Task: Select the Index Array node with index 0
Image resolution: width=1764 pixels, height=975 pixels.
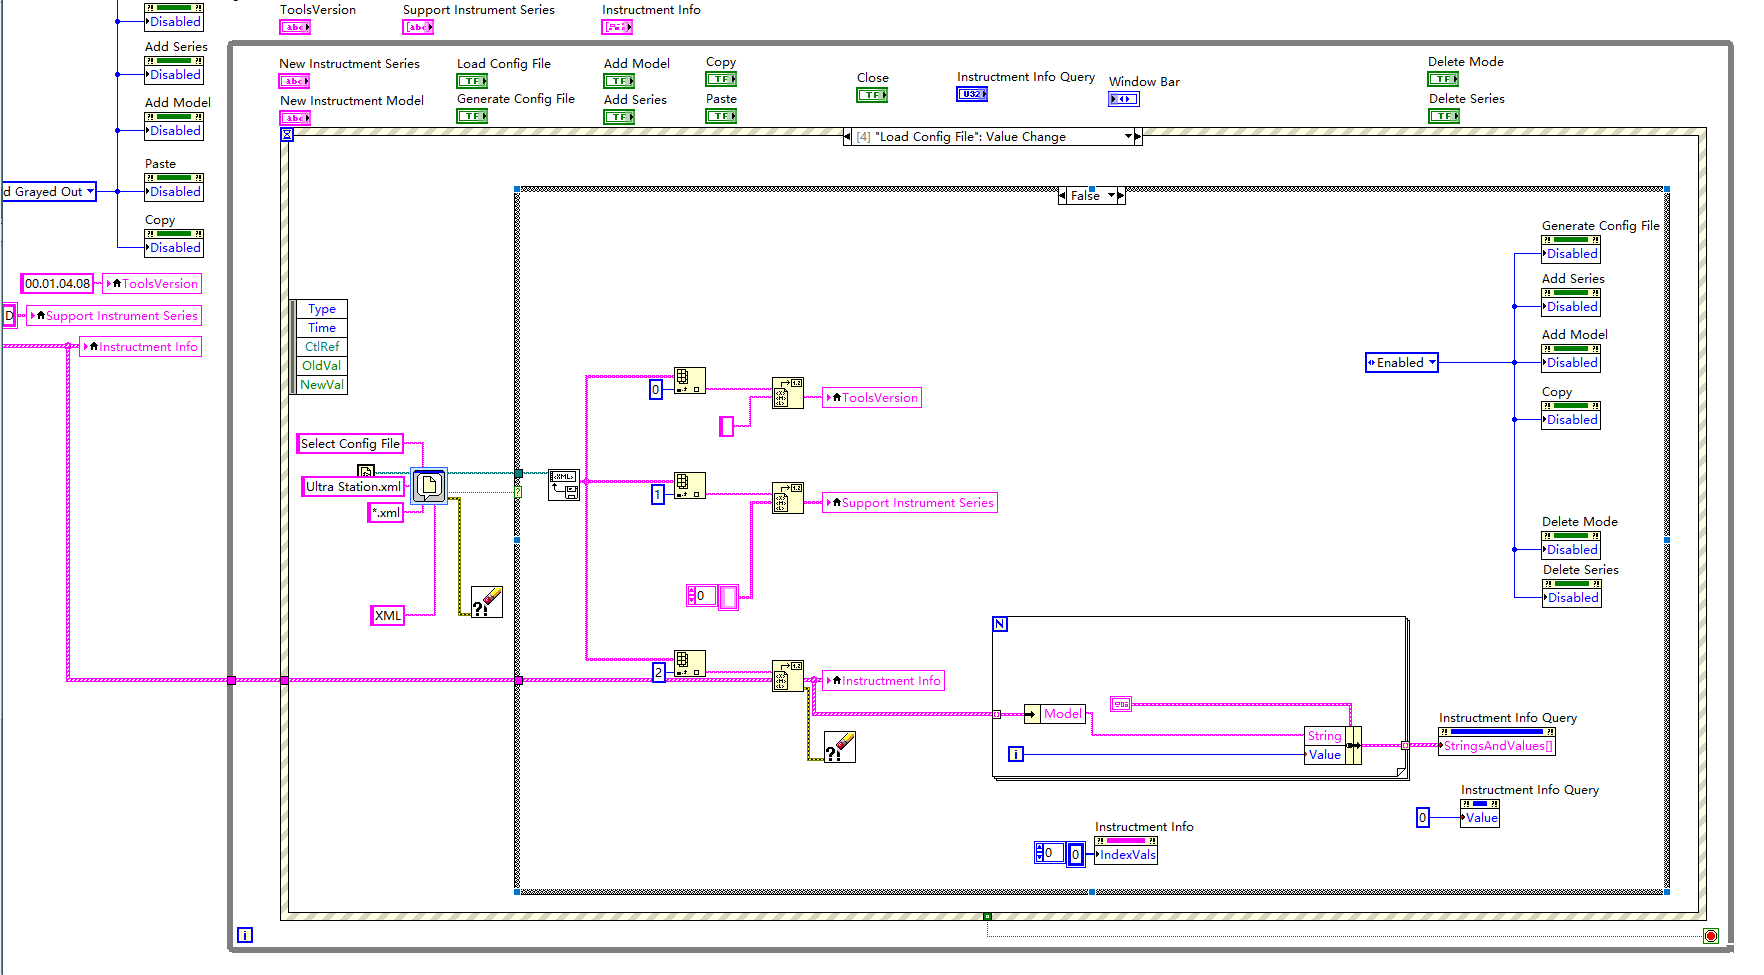Action: click(x=690, y=380)
